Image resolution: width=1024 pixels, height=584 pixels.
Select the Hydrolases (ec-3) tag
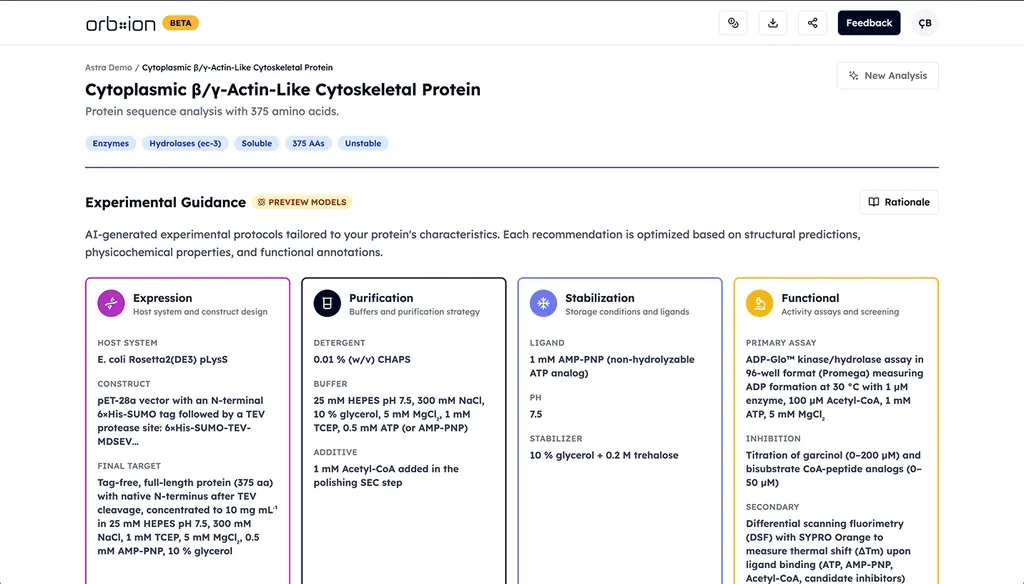[185, 143]
